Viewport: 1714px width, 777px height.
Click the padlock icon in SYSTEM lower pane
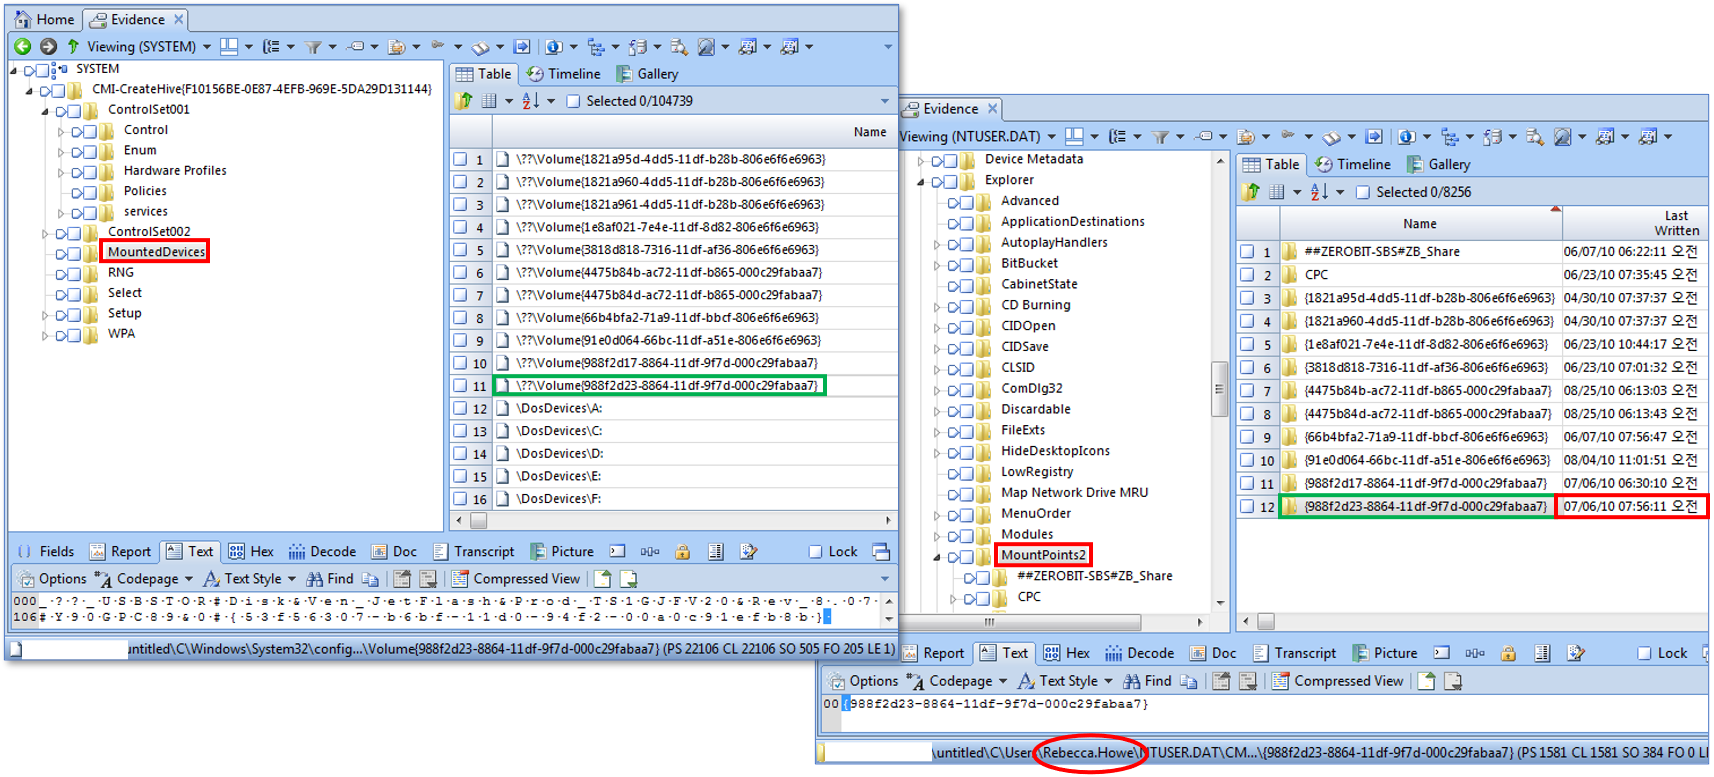pos(683,551)
